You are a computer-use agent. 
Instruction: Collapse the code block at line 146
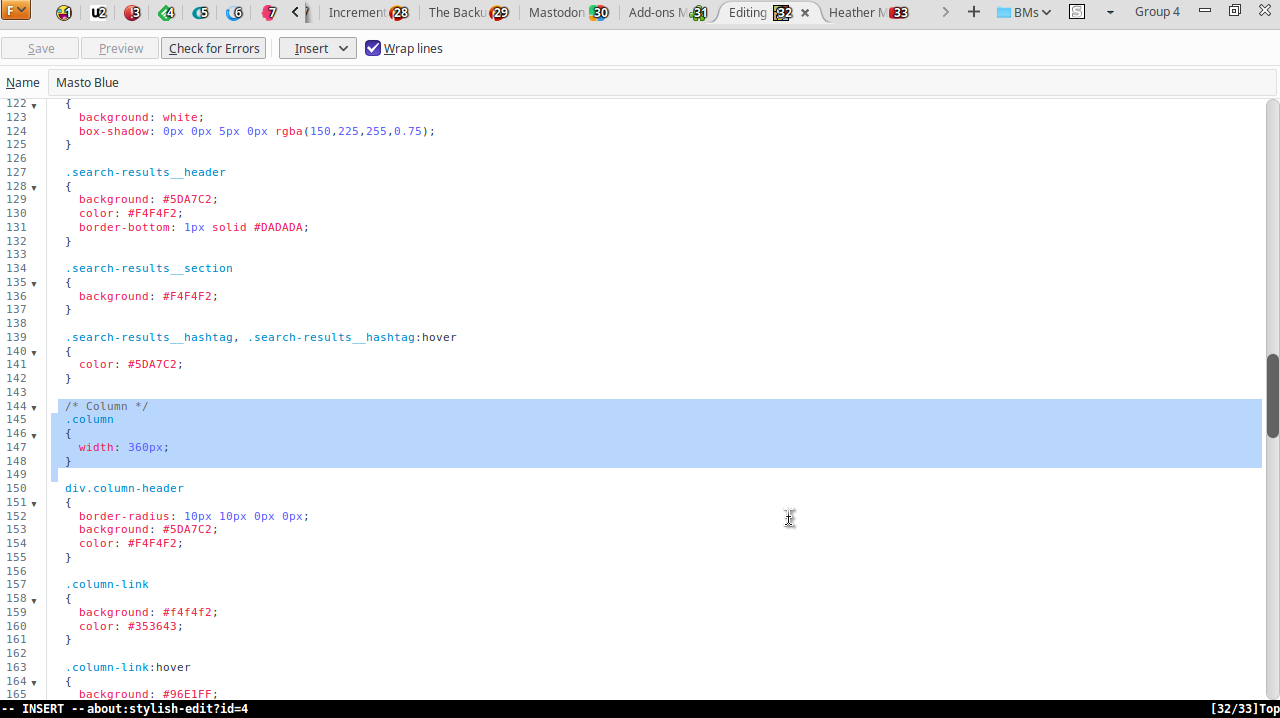click(x=34, y=435)
